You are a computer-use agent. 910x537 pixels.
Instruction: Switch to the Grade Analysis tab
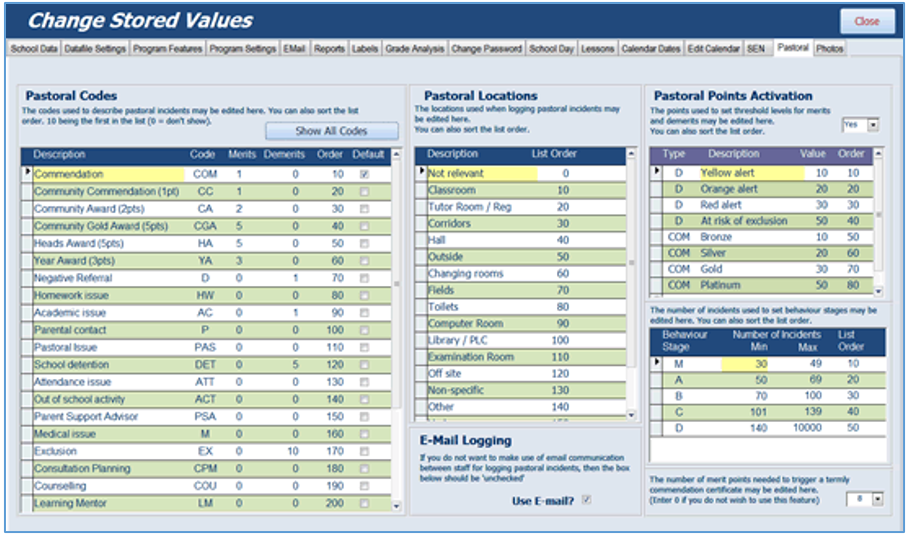coord(414,49)
